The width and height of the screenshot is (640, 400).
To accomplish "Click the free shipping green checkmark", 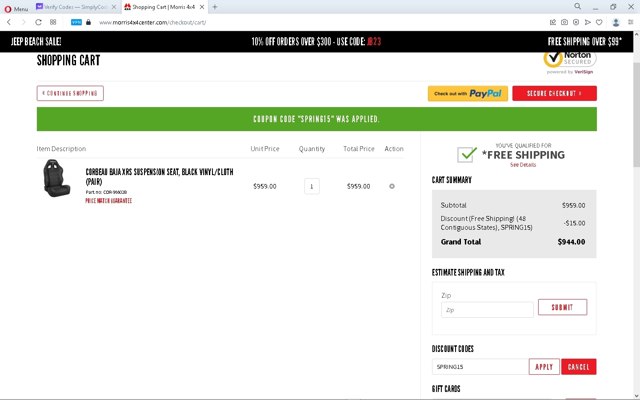I will pos(467,154).
